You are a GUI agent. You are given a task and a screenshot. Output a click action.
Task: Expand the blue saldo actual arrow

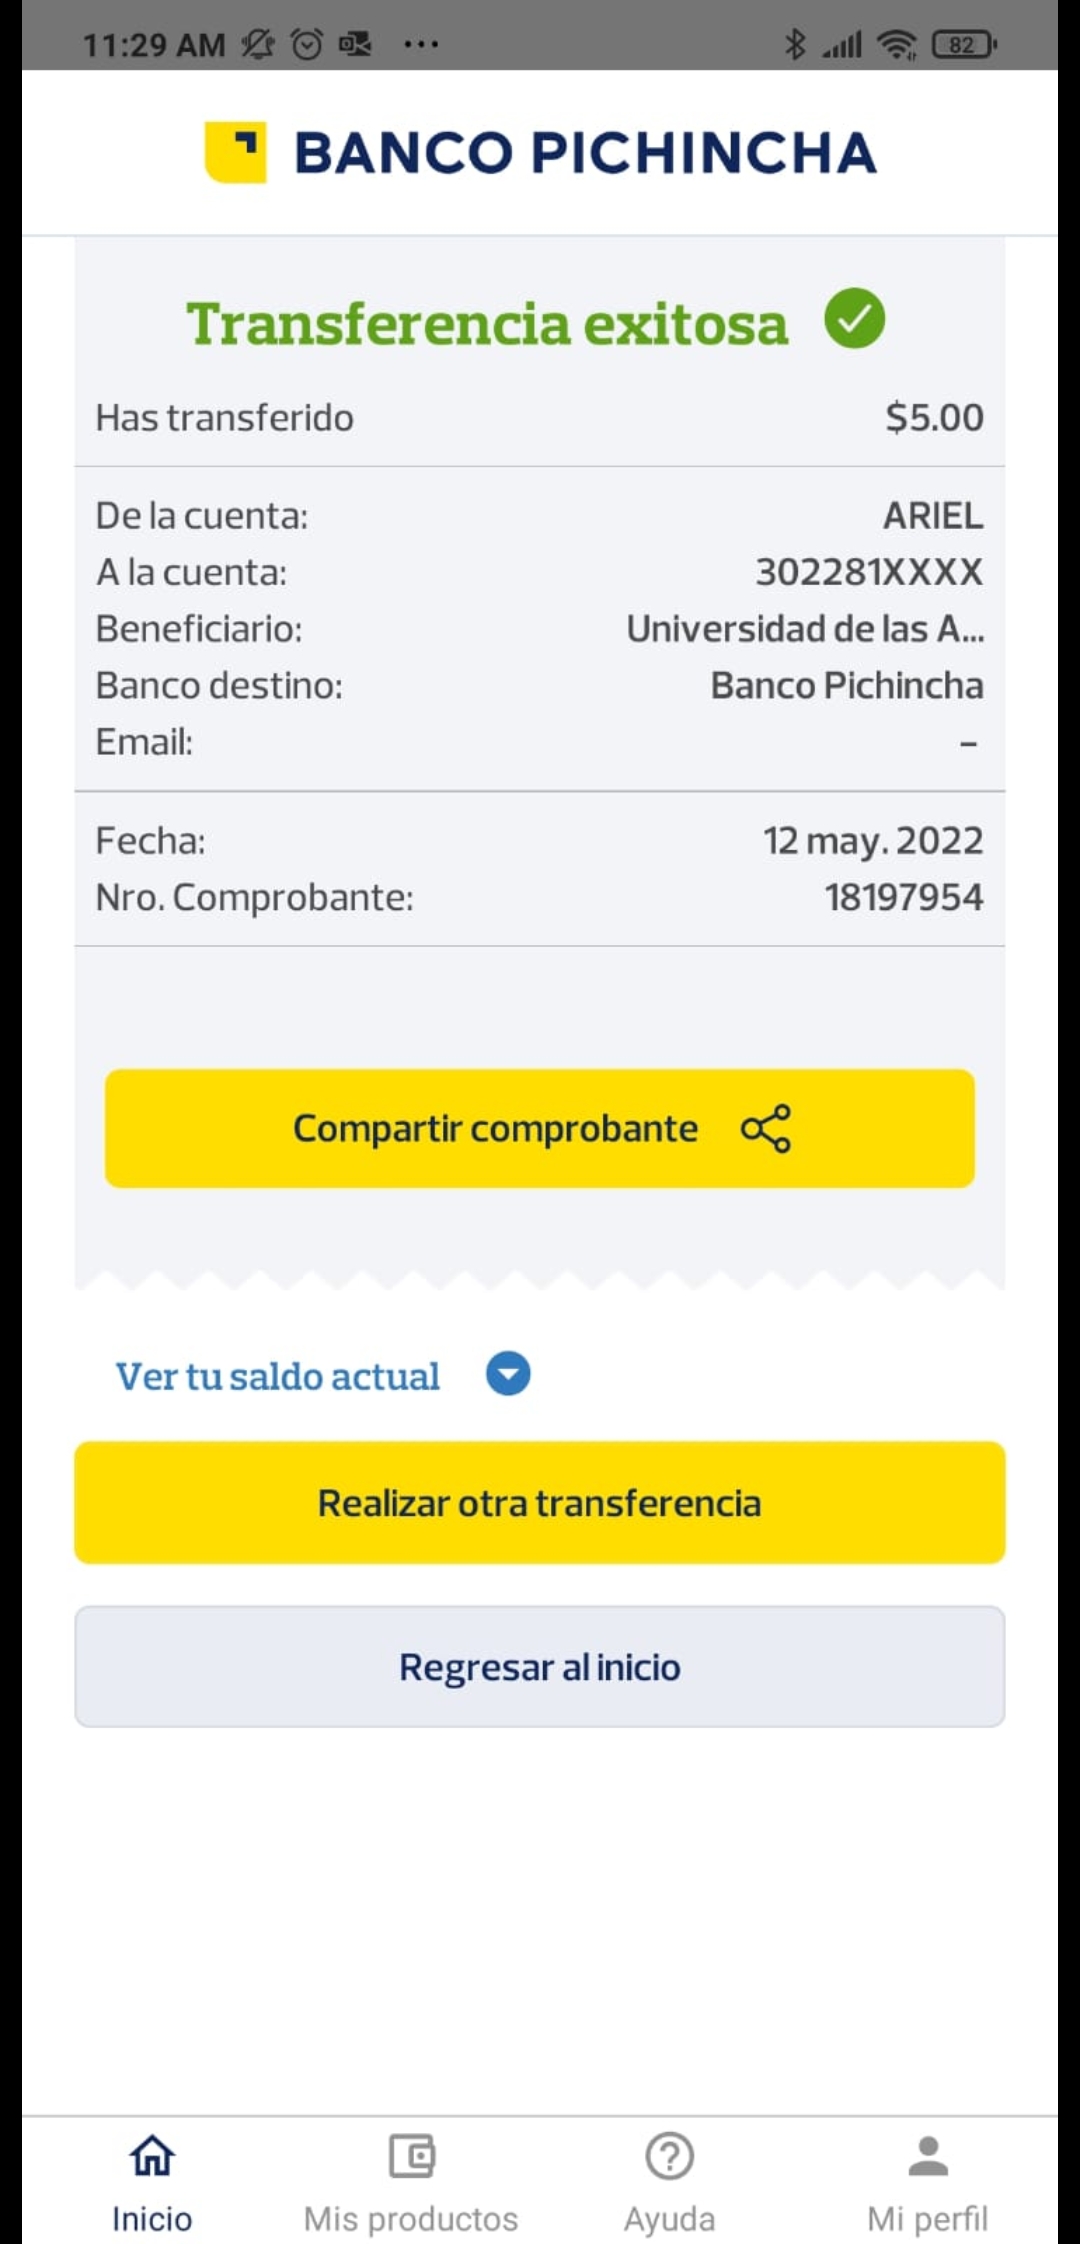pos(508,1374)
